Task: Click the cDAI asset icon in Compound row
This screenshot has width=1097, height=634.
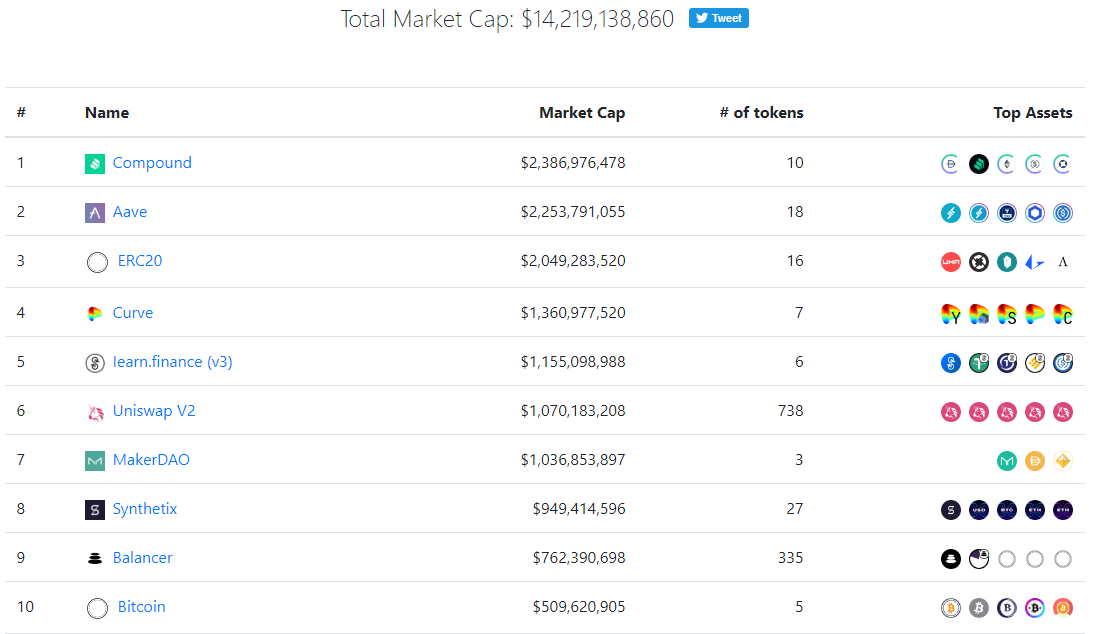Action: pyautogui.click(x=950, y=164)
